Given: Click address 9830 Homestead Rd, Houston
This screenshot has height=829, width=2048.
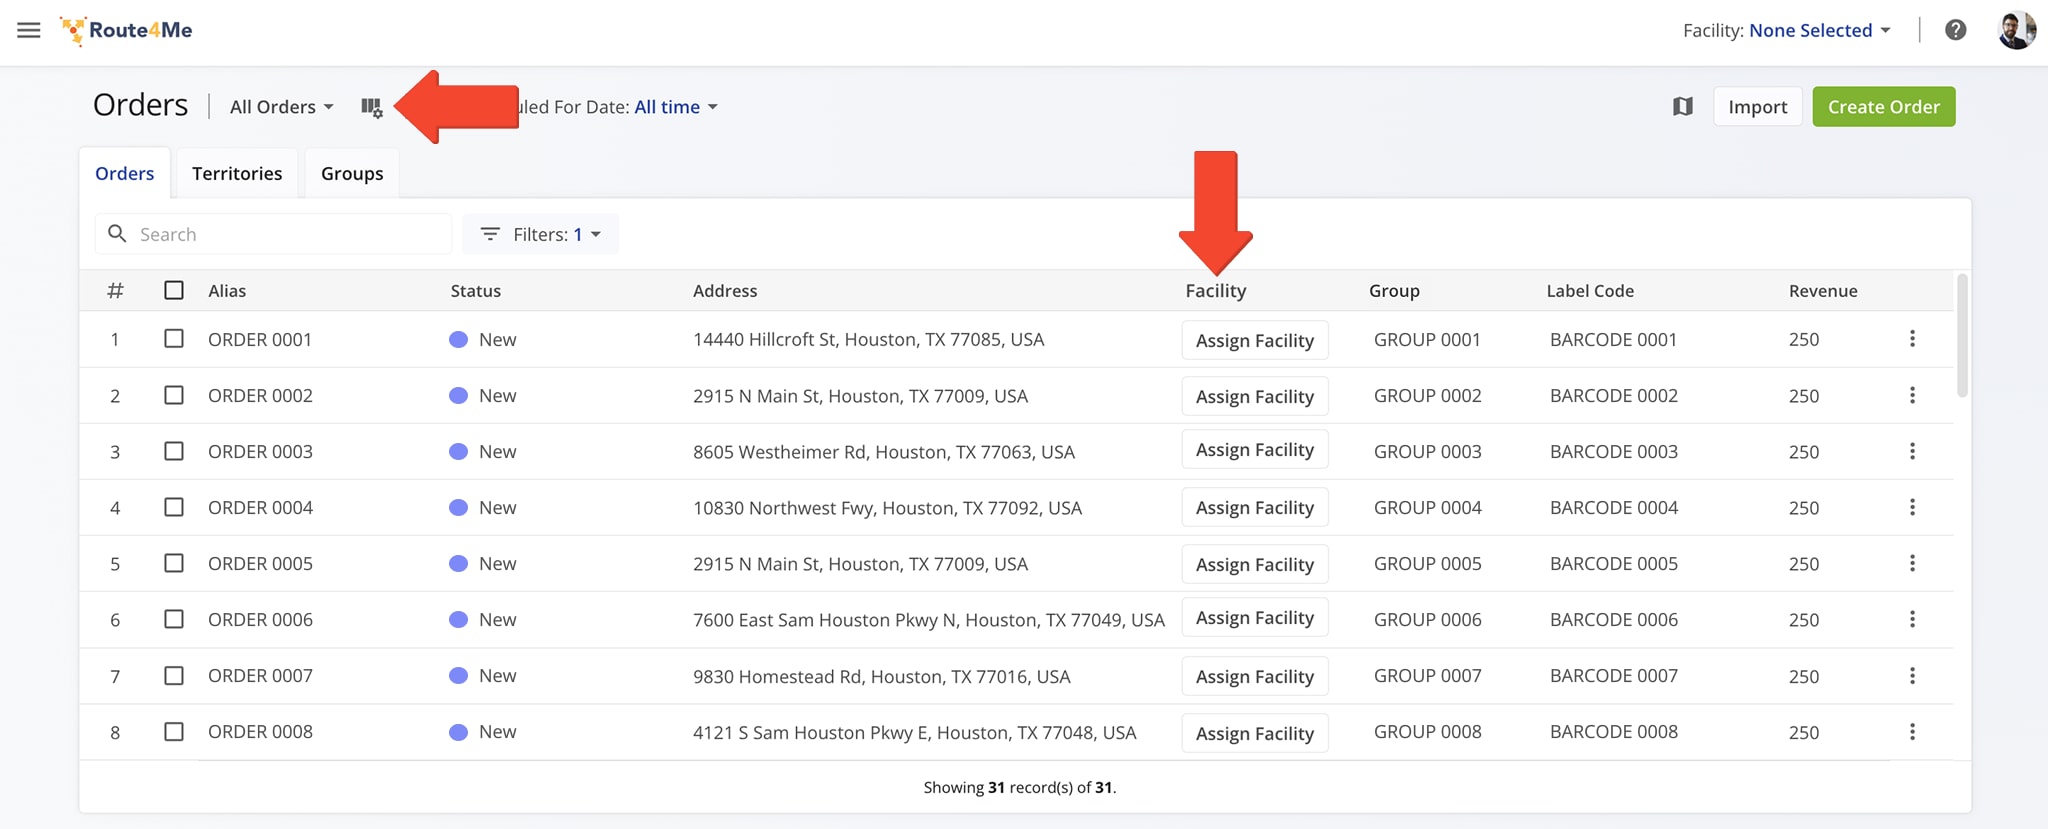Looking at the screenshot, I should click(x=881, y=676).
